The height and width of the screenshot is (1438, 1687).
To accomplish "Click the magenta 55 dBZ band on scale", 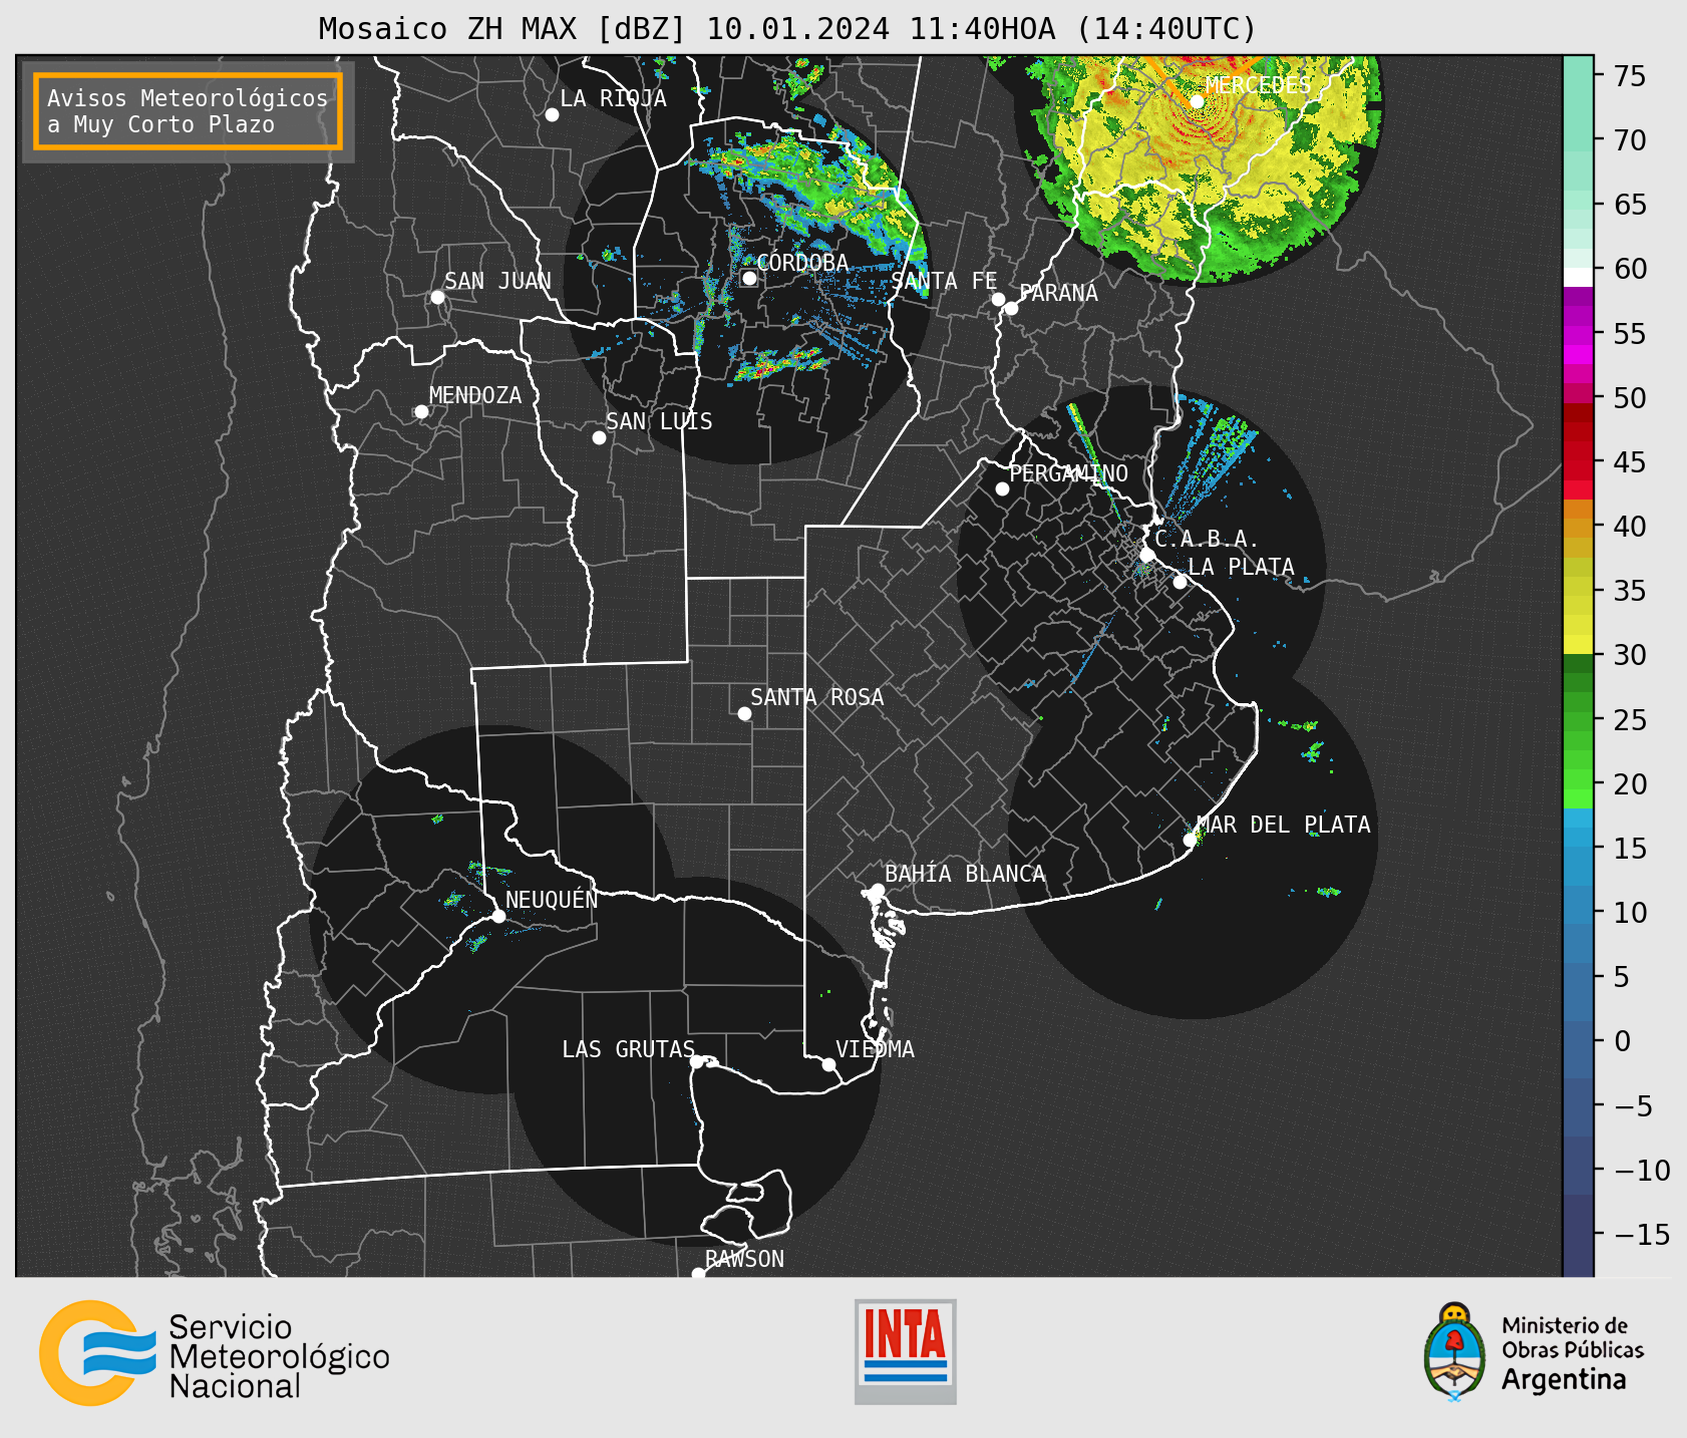I will tap(1578, 333).
